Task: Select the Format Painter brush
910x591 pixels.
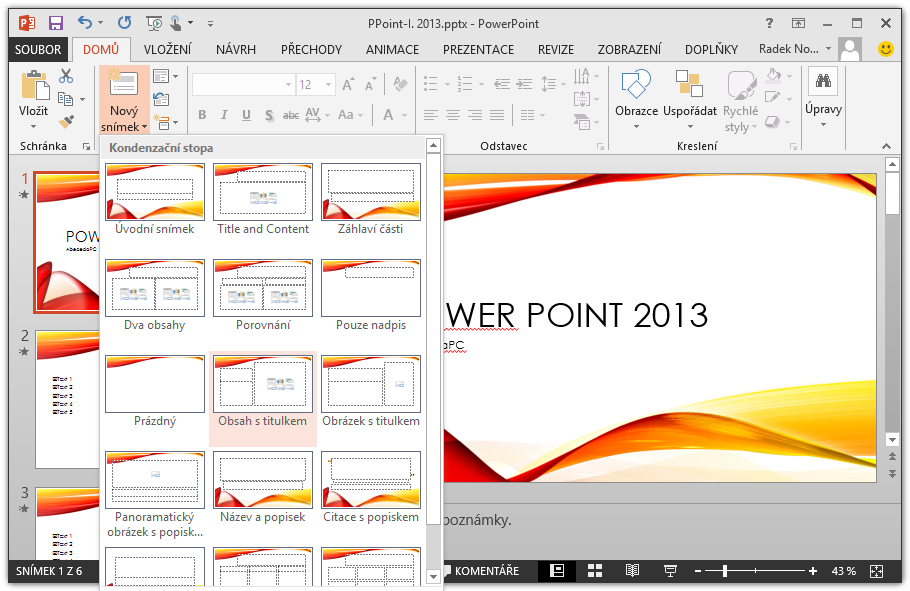Action: click(66, 121)
